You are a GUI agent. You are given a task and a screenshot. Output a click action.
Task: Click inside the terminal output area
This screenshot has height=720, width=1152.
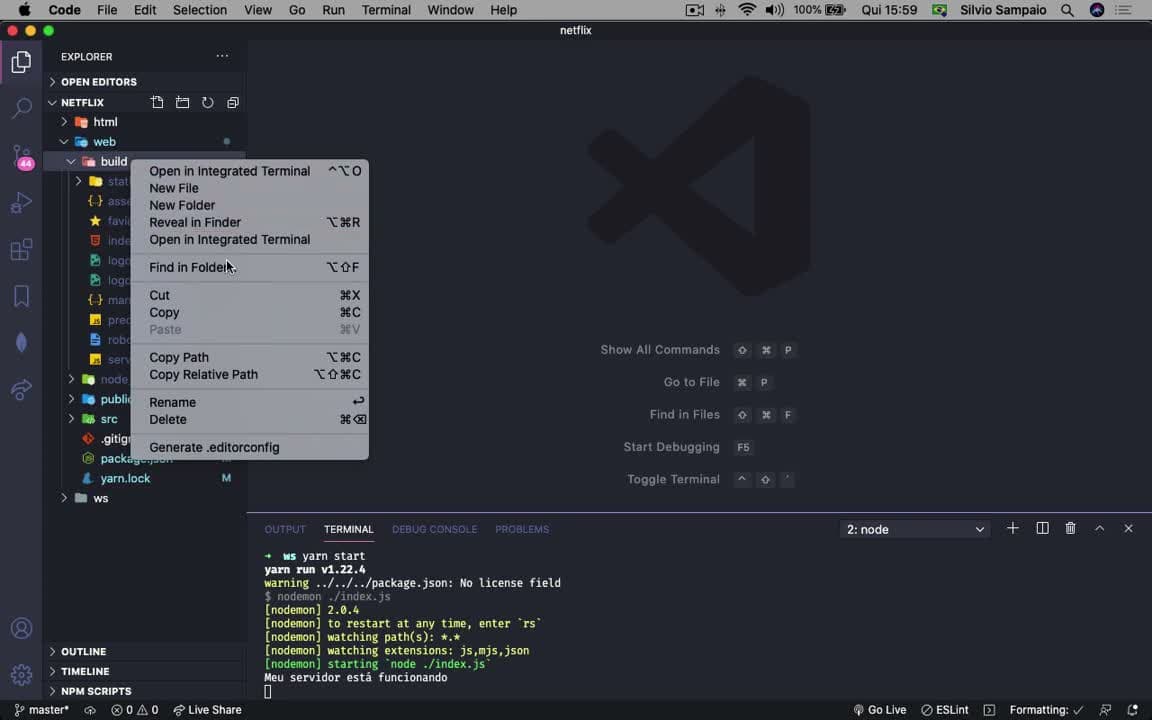[698, 623]
